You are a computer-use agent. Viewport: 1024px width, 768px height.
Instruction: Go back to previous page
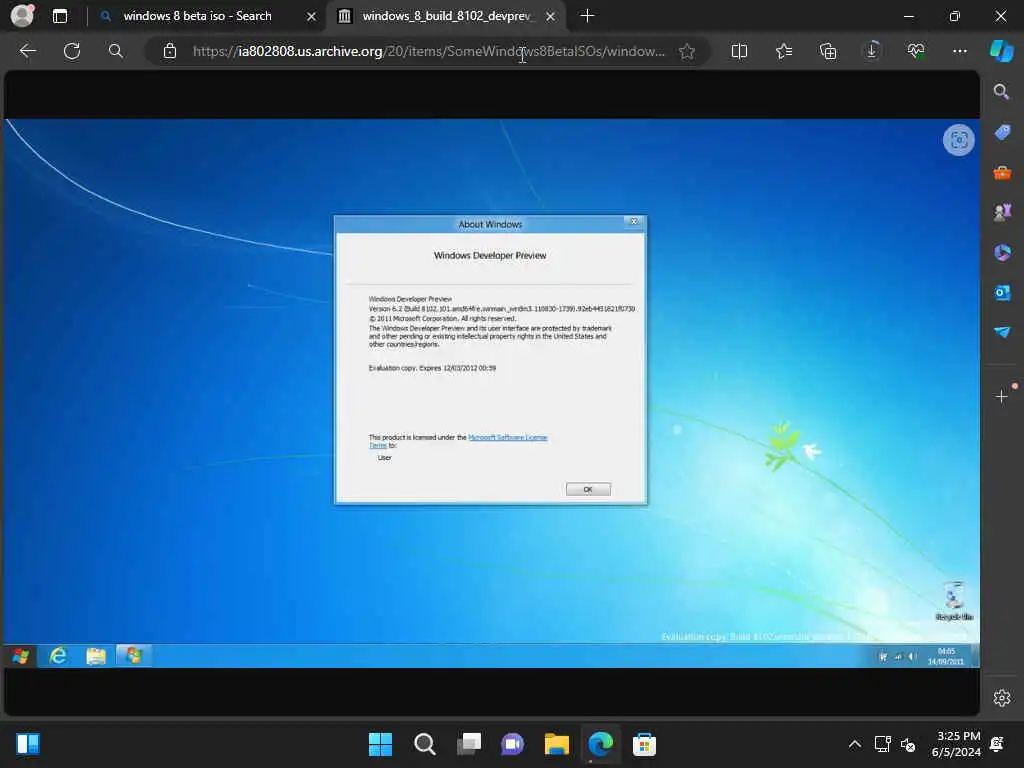pyautogui.click(x=28, y=51)
